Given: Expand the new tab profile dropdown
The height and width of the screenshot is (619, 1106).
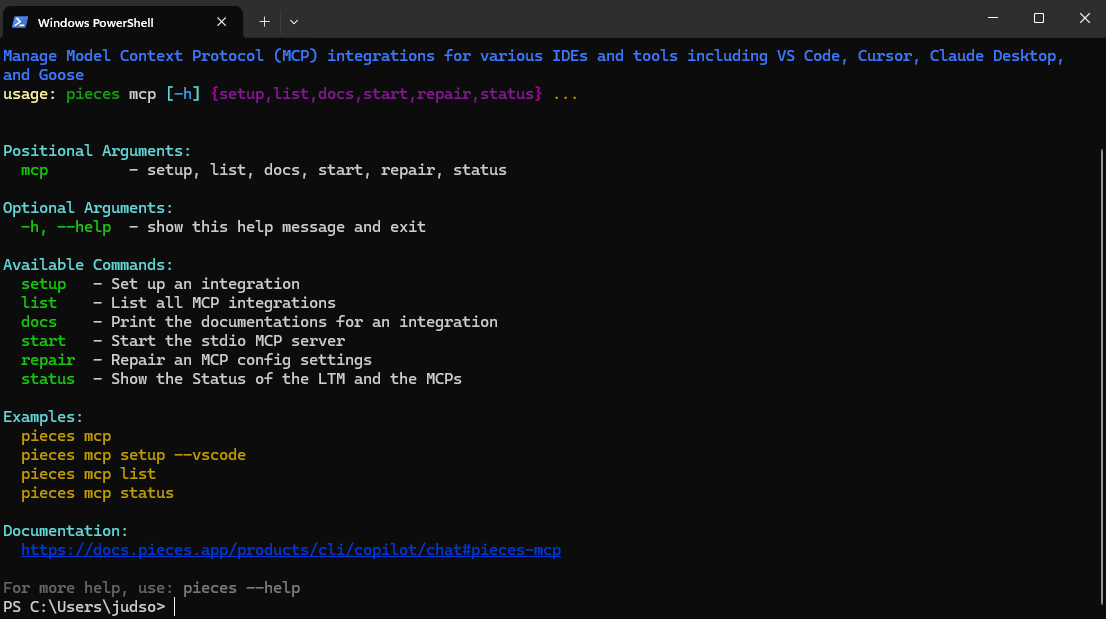Looking at the screenshot, I should [294, 22].
